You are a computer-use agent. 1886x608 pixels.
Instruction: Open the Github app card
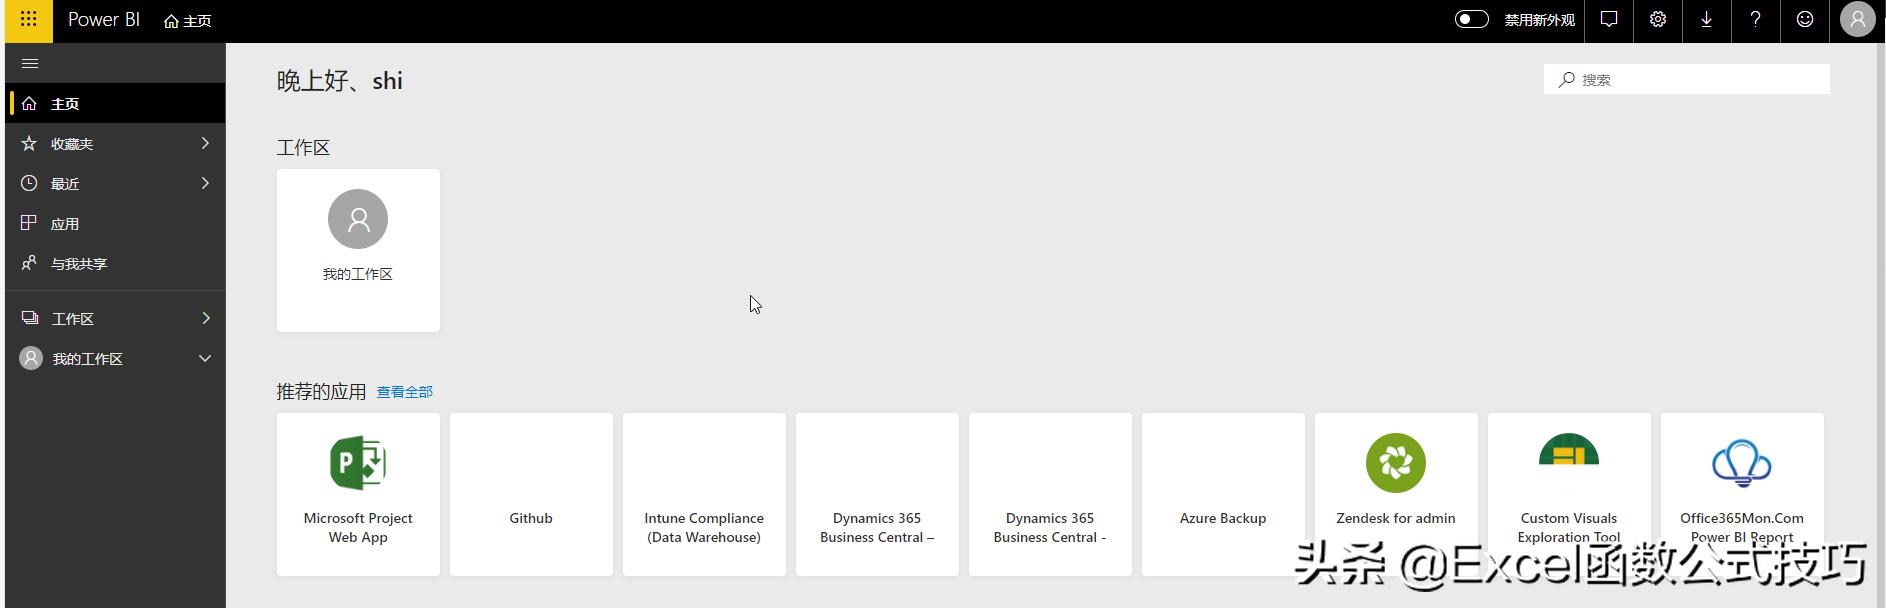[x=531, y=494]
